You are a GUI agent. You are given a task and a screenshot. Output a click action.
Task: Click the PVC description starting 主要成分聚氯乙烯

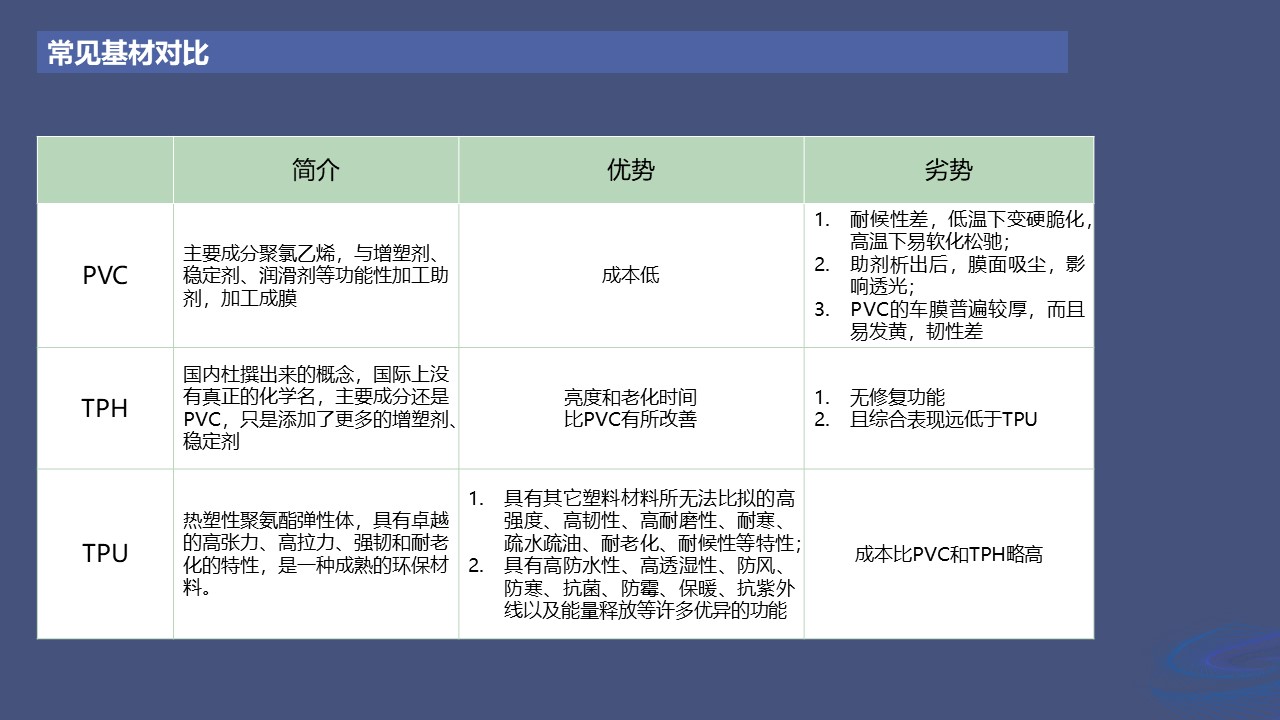pos(315,276)
